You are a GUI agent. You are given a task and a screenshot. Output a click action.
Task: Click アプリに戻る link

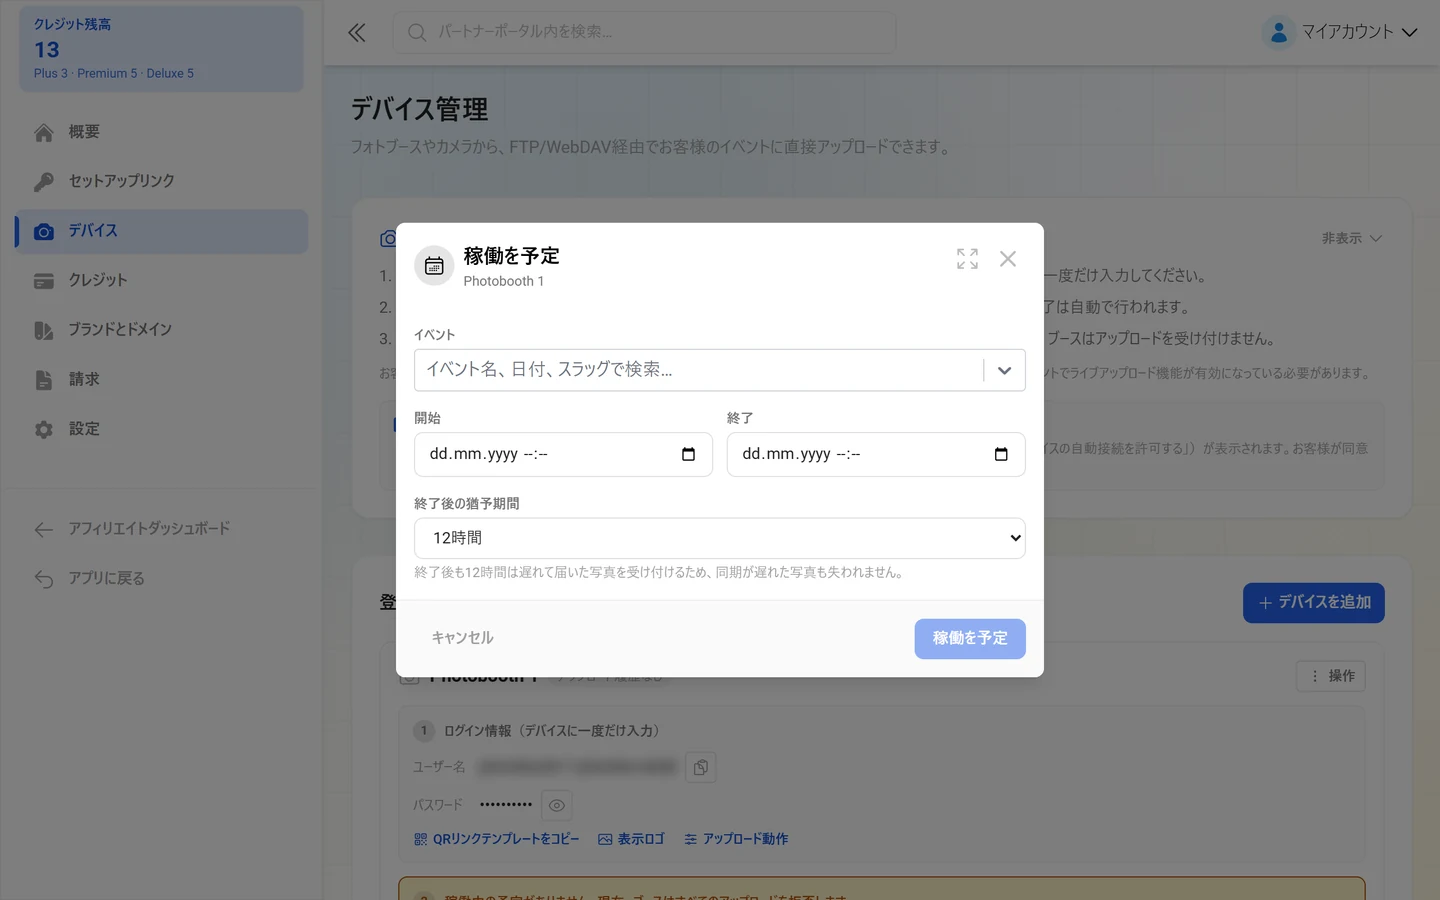[x=161, y=578]
